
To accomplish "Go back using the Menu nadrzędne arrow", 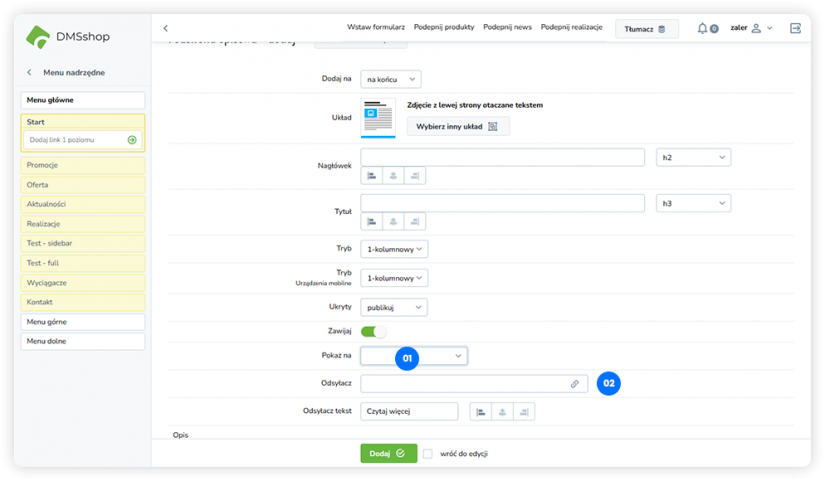I will [29, 72].
